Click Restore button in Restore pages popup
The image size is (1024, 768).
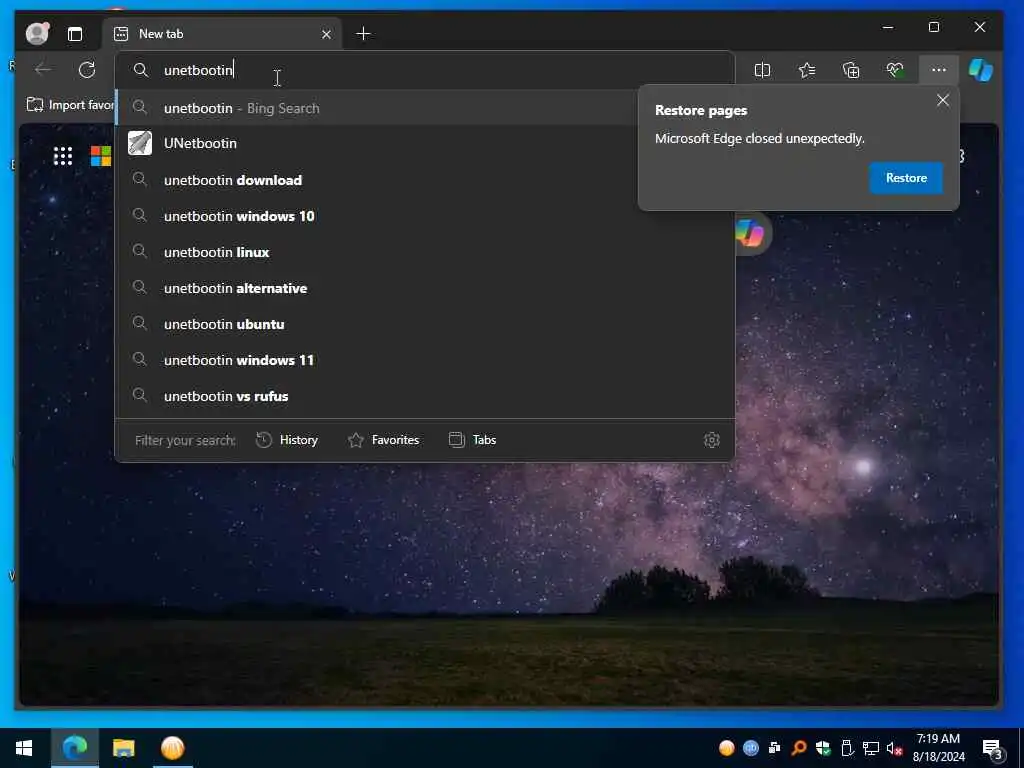(906, 178)
